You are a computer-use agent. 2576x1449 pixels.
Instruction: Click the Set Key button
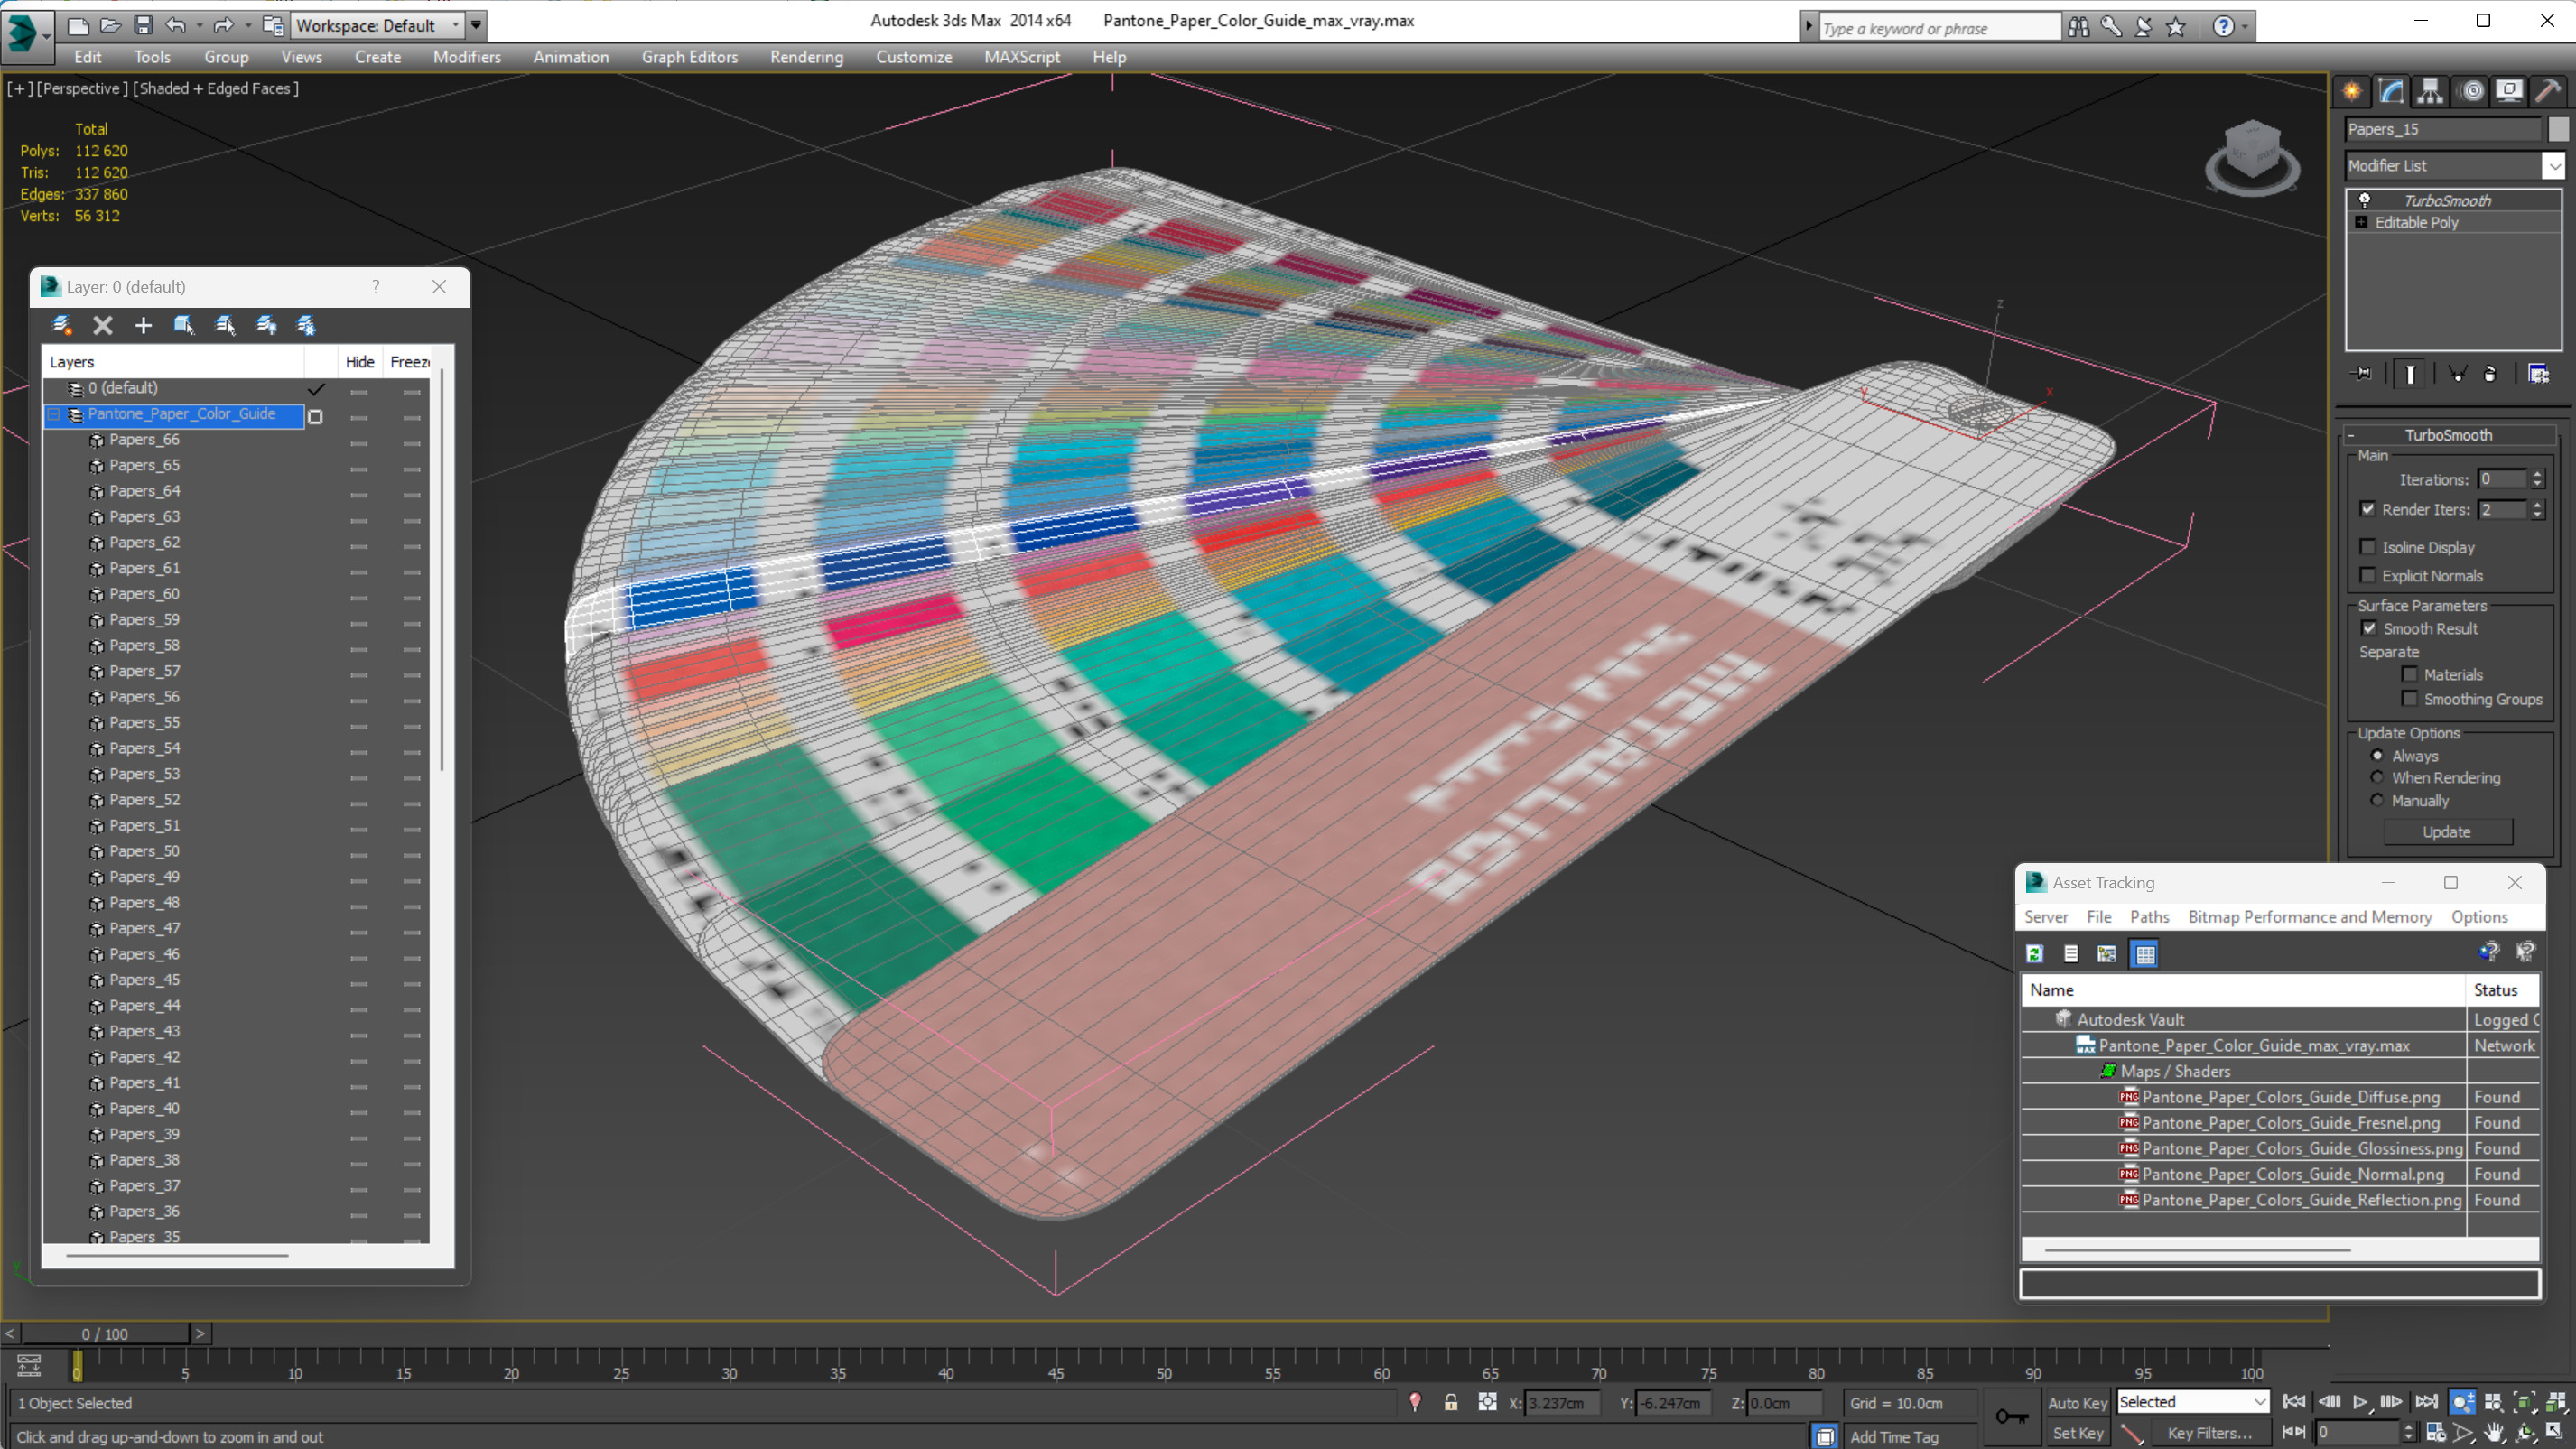tap(2077, 1433)
